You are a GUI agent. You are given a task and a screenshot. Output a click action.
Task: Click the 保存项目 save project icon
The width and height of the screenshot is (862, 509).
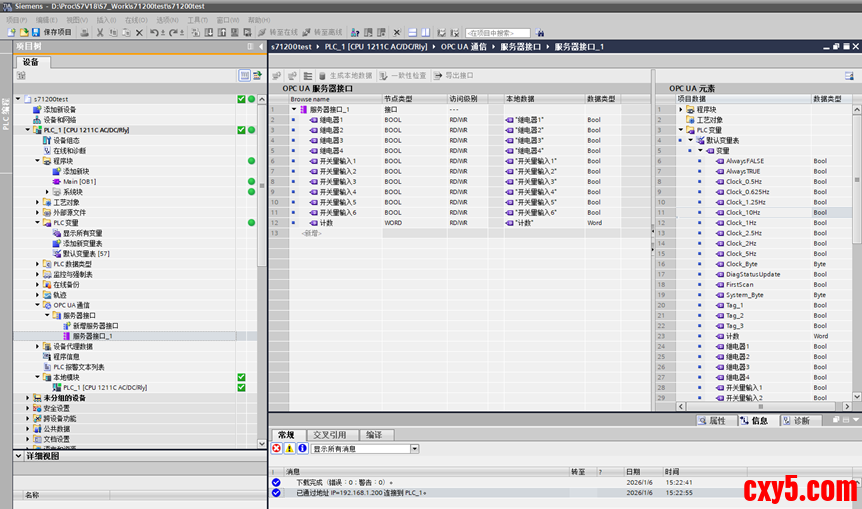36,32
